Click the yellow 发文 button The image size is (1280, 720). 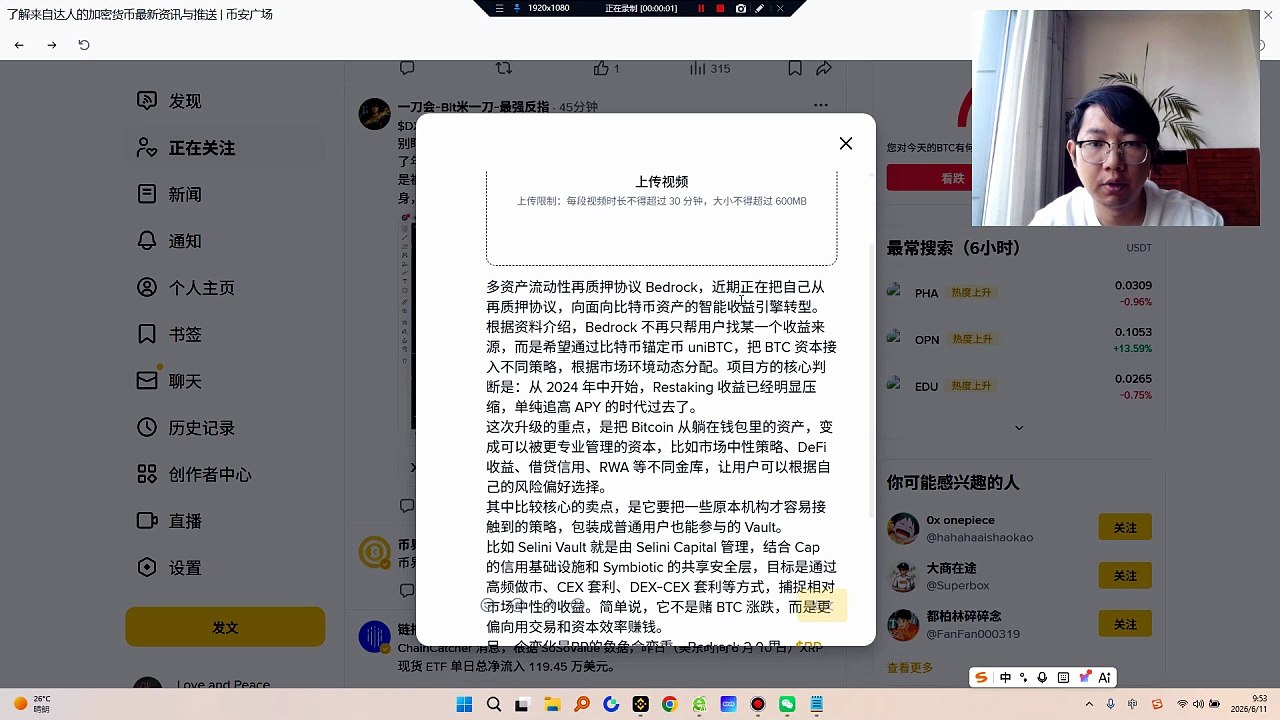click(225, 627)
